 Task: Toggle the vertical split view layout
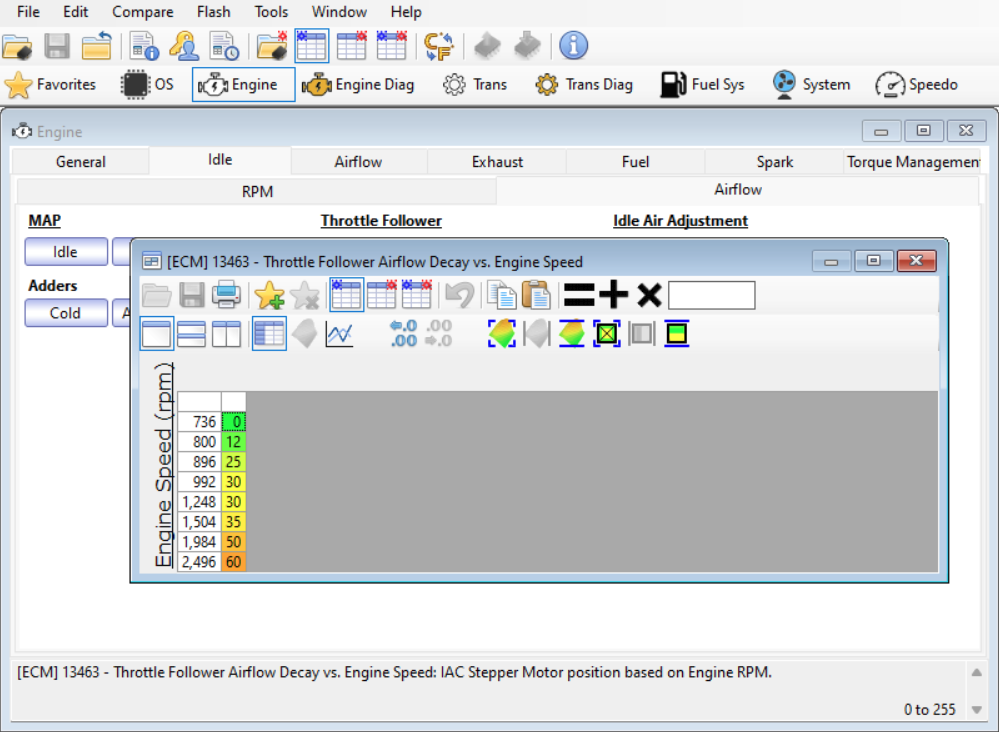(226, 334)
